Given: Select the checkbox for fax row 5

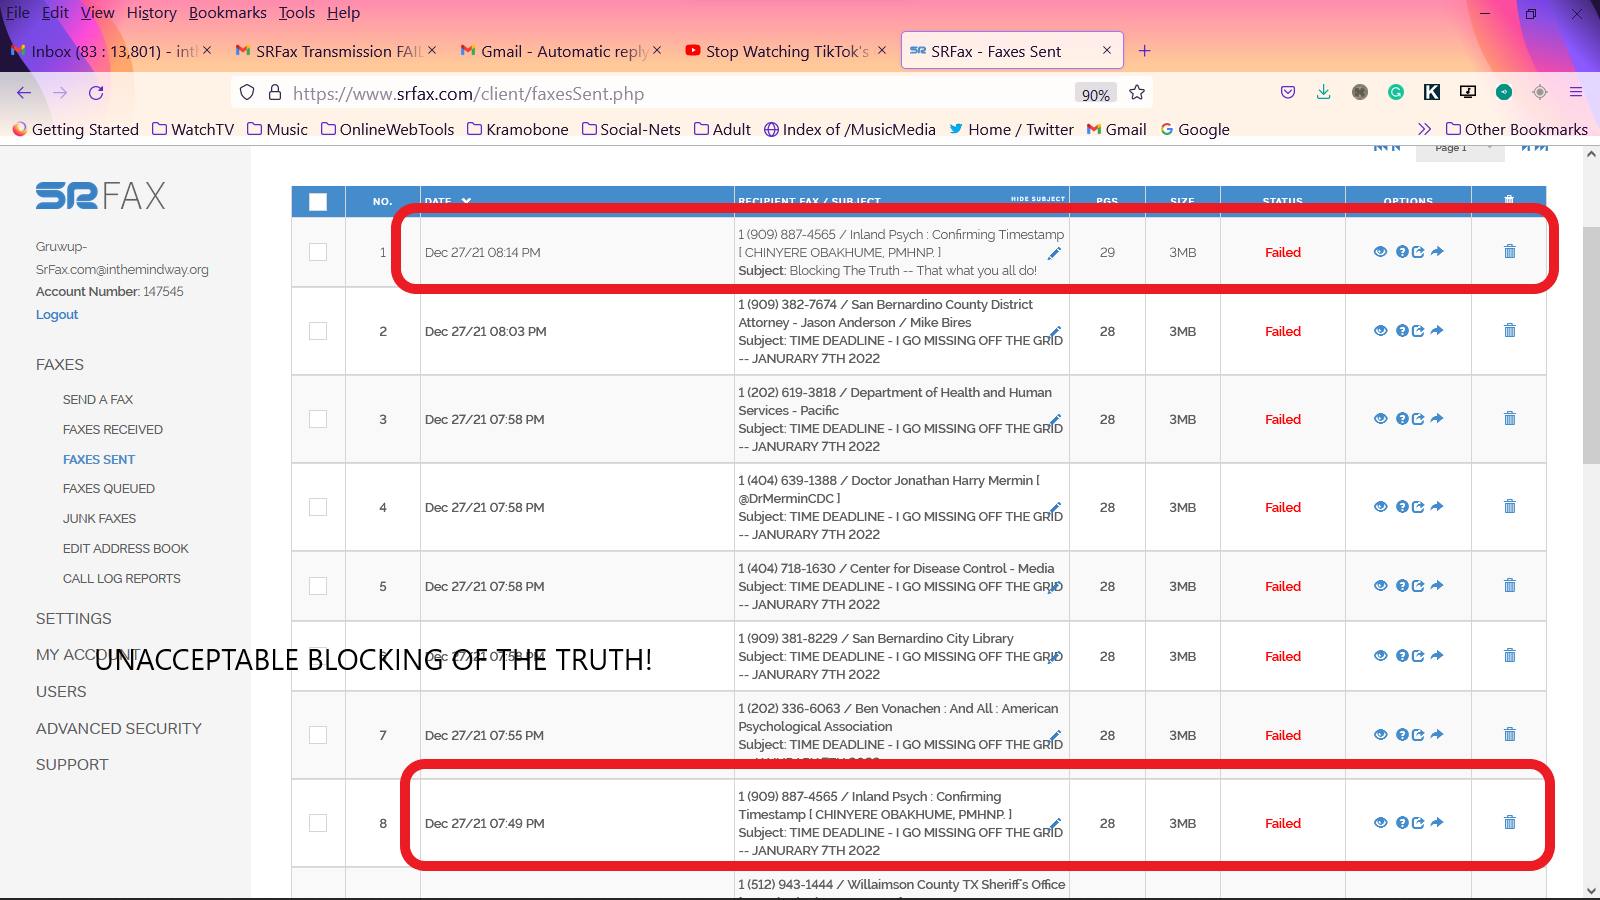Looking at the screenshot, I should [x=318, y=586].
